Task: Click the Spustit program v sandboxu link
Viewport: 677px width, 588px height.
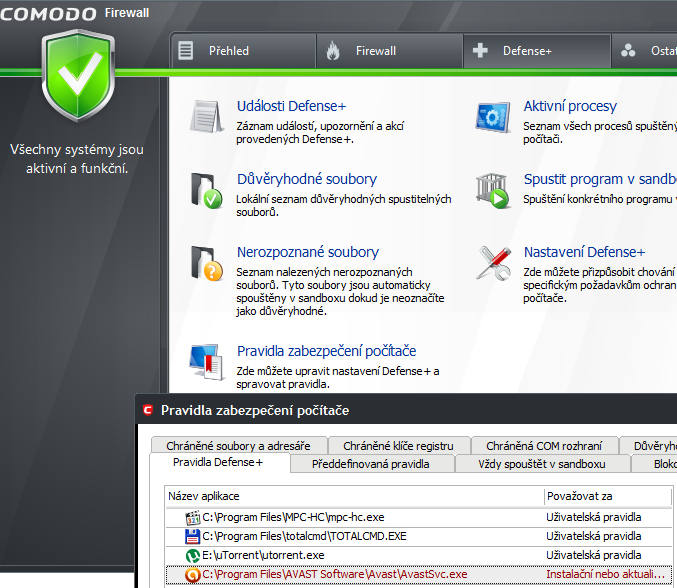Action: (600, 179)
